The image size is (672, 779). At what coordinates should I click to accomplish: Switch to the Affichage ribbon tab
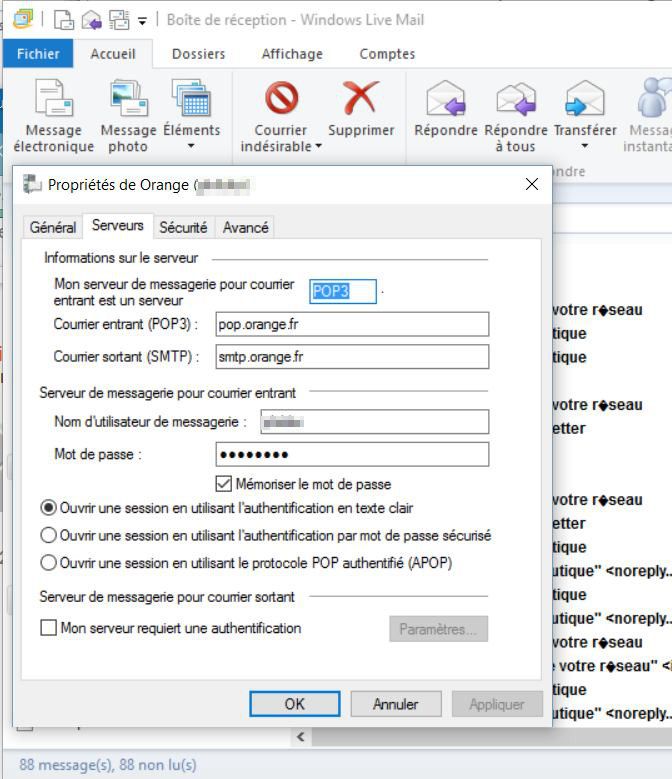292,54
